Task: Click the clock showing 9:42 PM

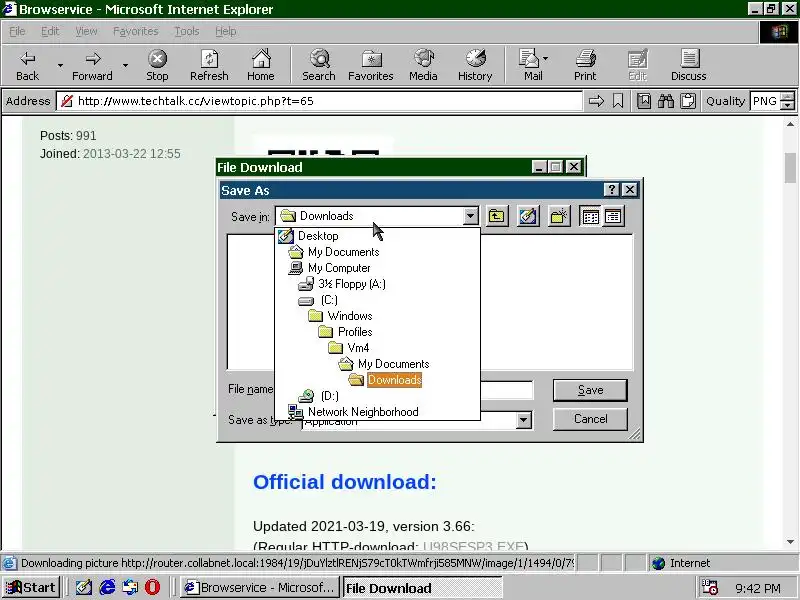Action: 758,588
